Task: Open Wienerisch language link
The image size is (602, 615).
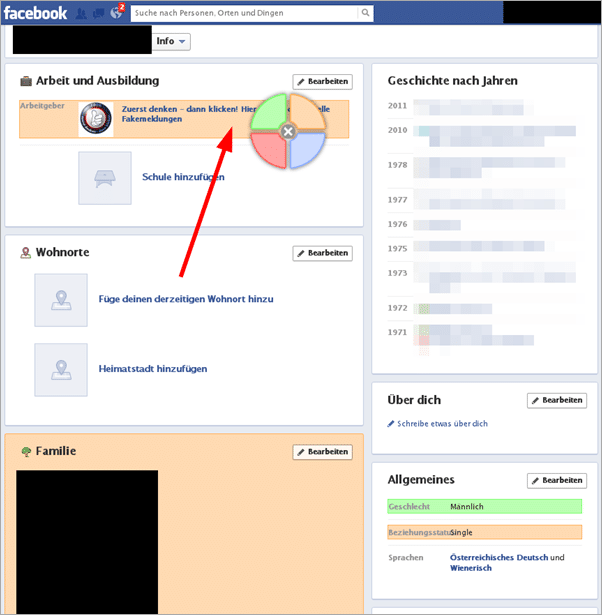Action: (x=471, y=568)
